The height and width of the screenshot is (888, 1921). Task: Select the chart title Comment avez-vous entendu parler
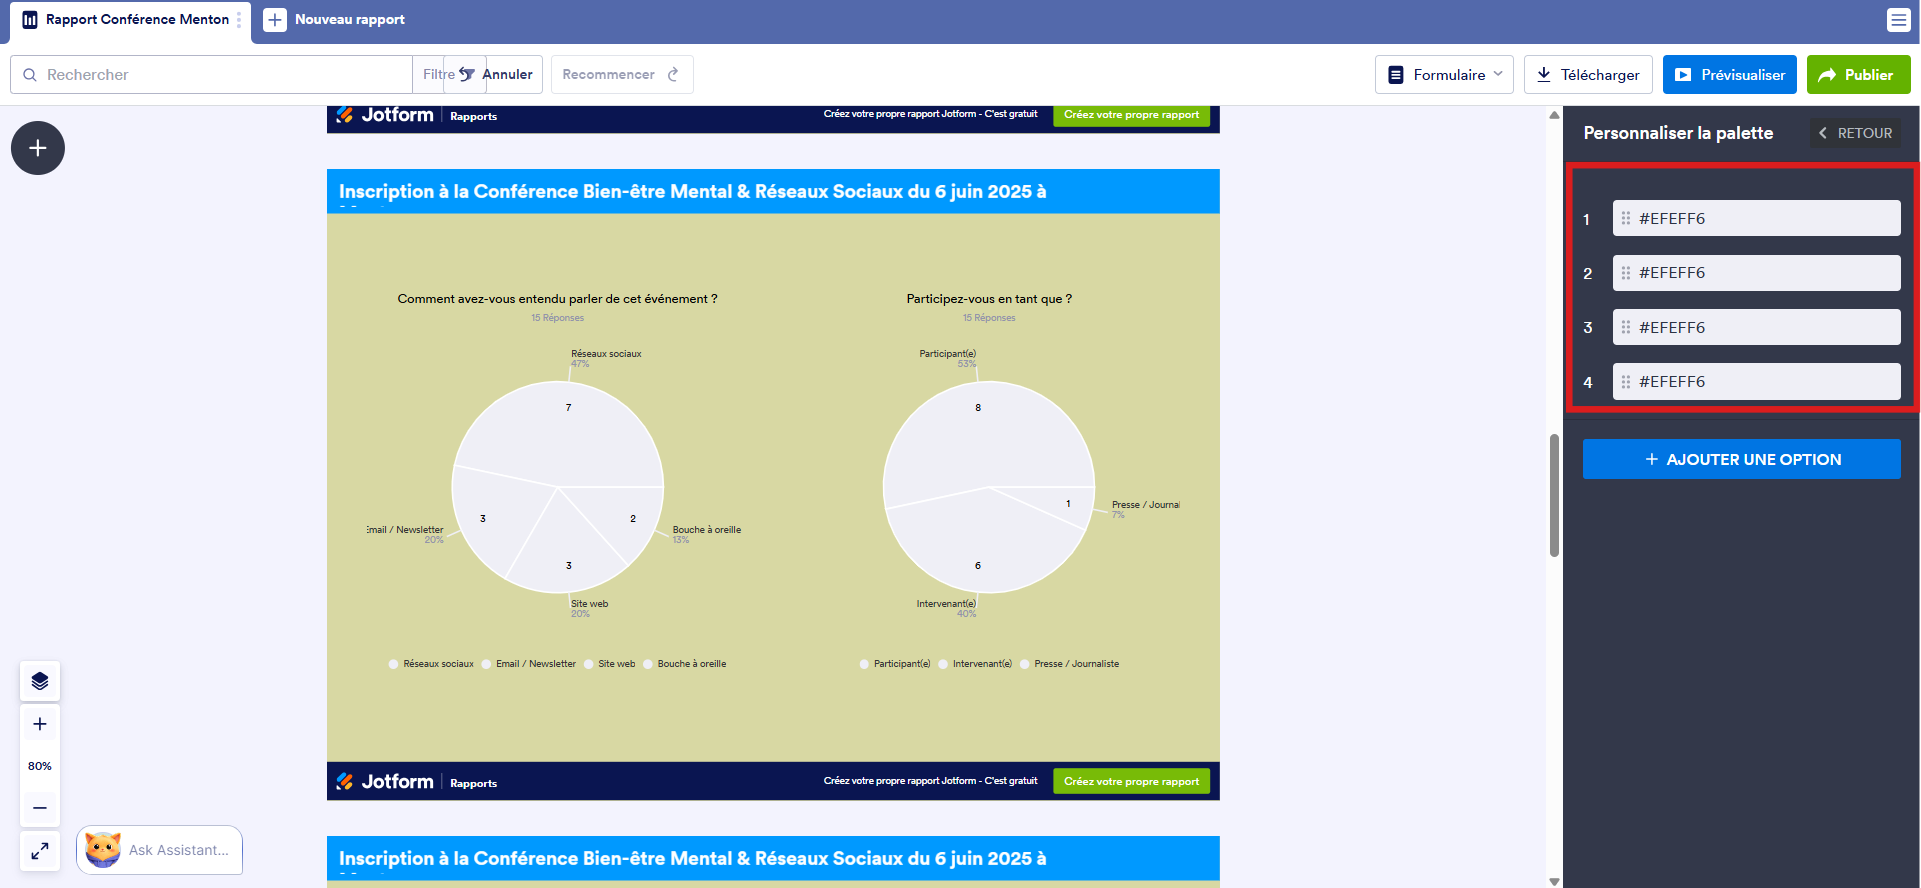(557, 299)
